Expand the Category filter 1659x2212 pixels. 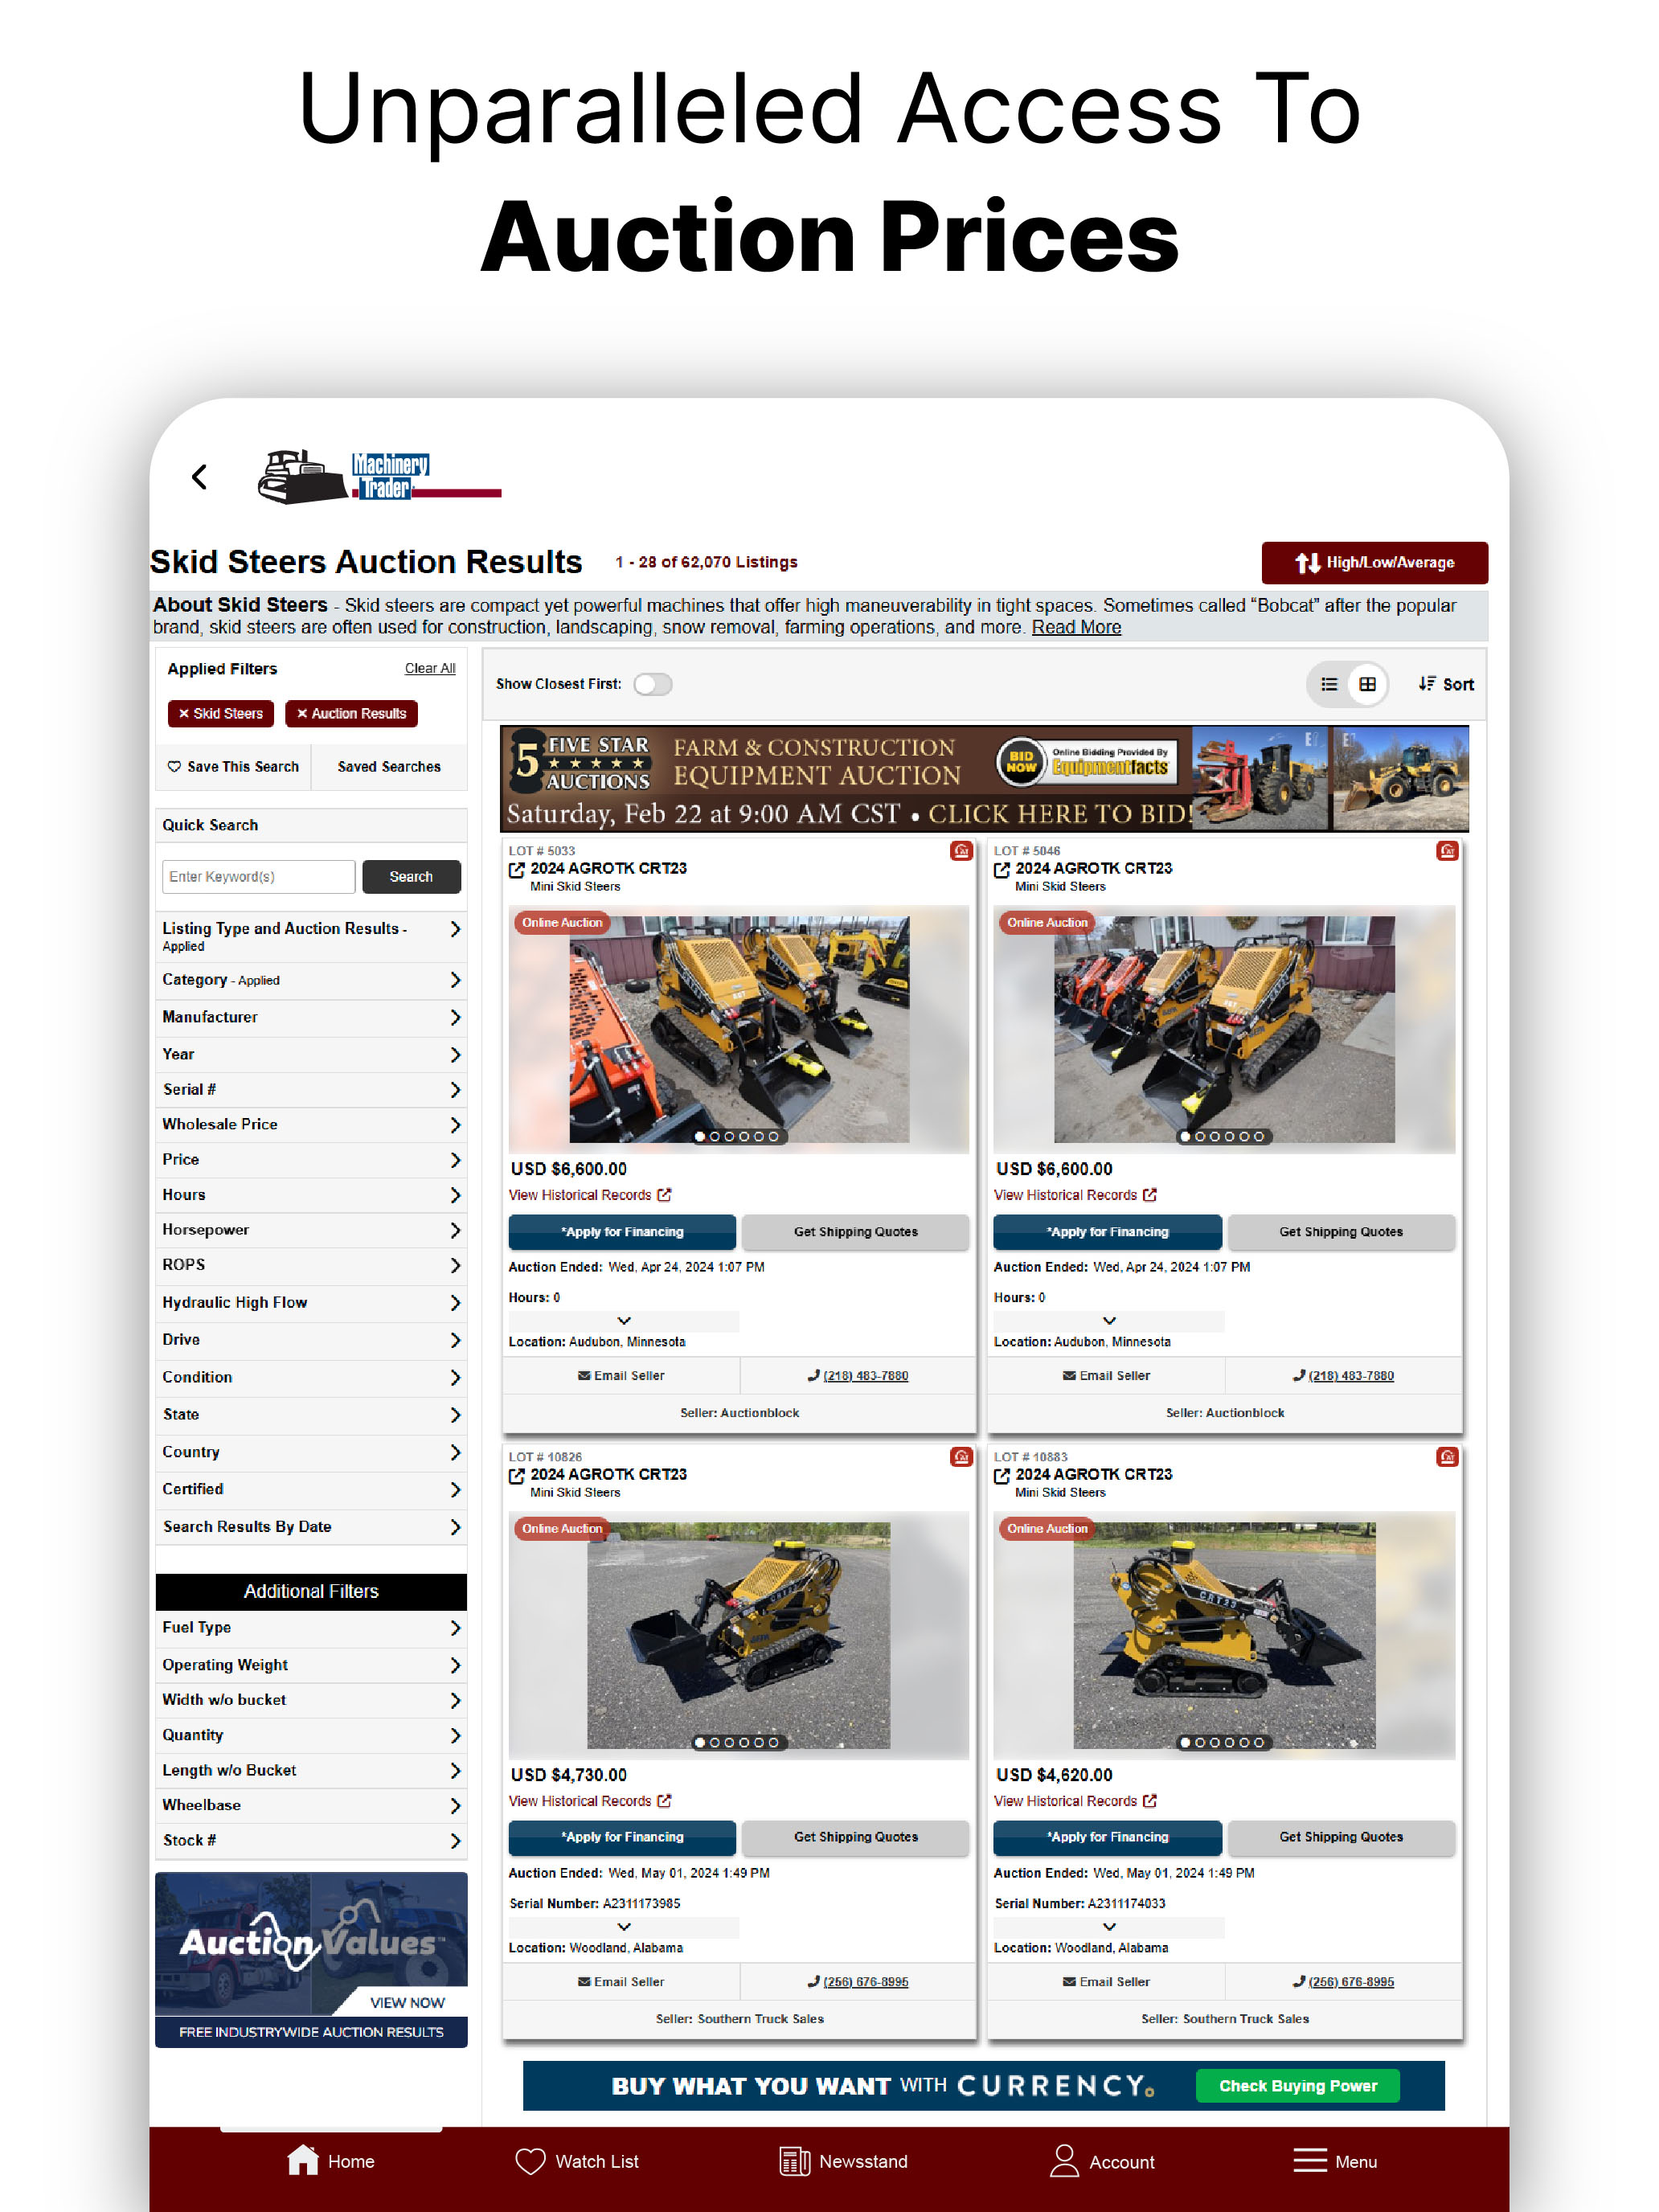[x=311, y=980]
